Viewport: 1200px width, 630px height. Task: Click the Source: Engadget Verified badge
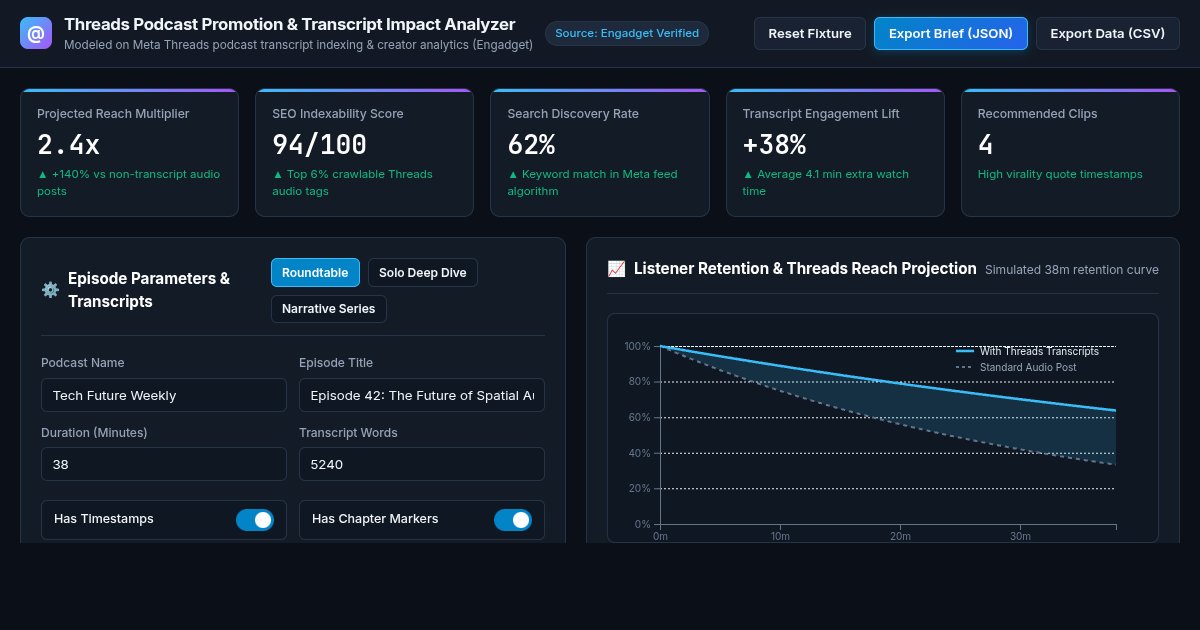coord(627,33)
